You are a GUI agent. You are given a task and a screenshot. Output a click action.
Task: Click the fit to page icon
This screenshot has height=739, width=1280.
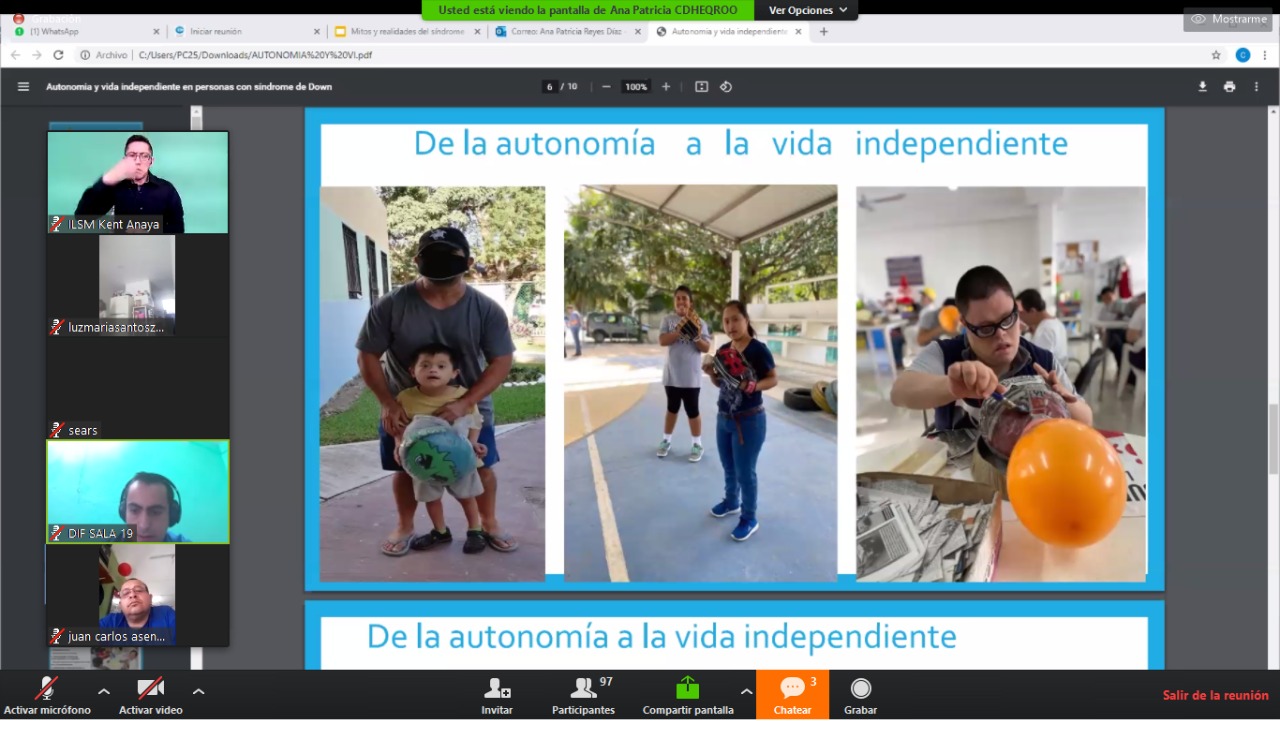pos(701,87)
